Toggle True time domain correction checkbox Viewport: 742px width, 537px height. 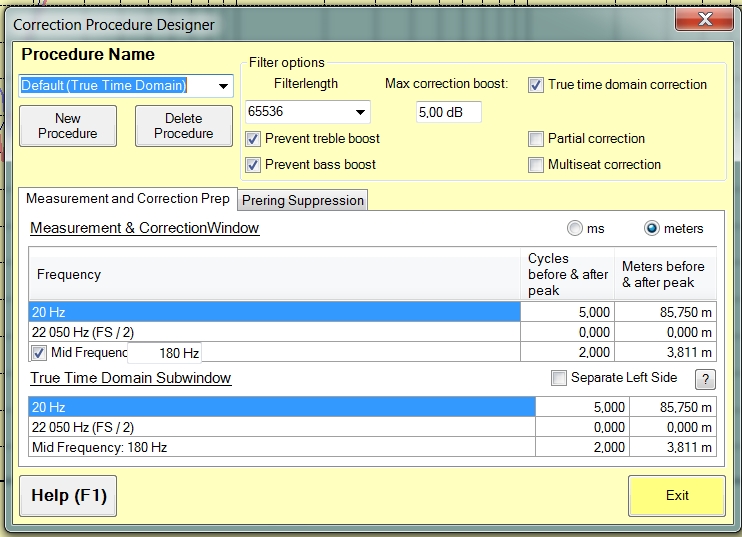tap(537, 85)
